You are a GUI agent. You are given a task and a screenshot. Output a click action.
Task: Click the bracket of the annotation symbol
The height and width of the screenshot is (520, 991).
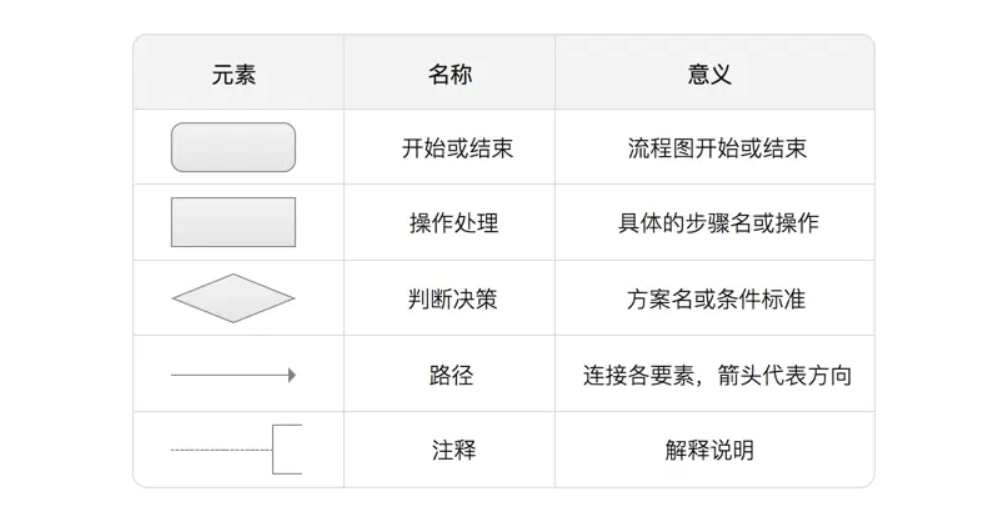(286, 450)
